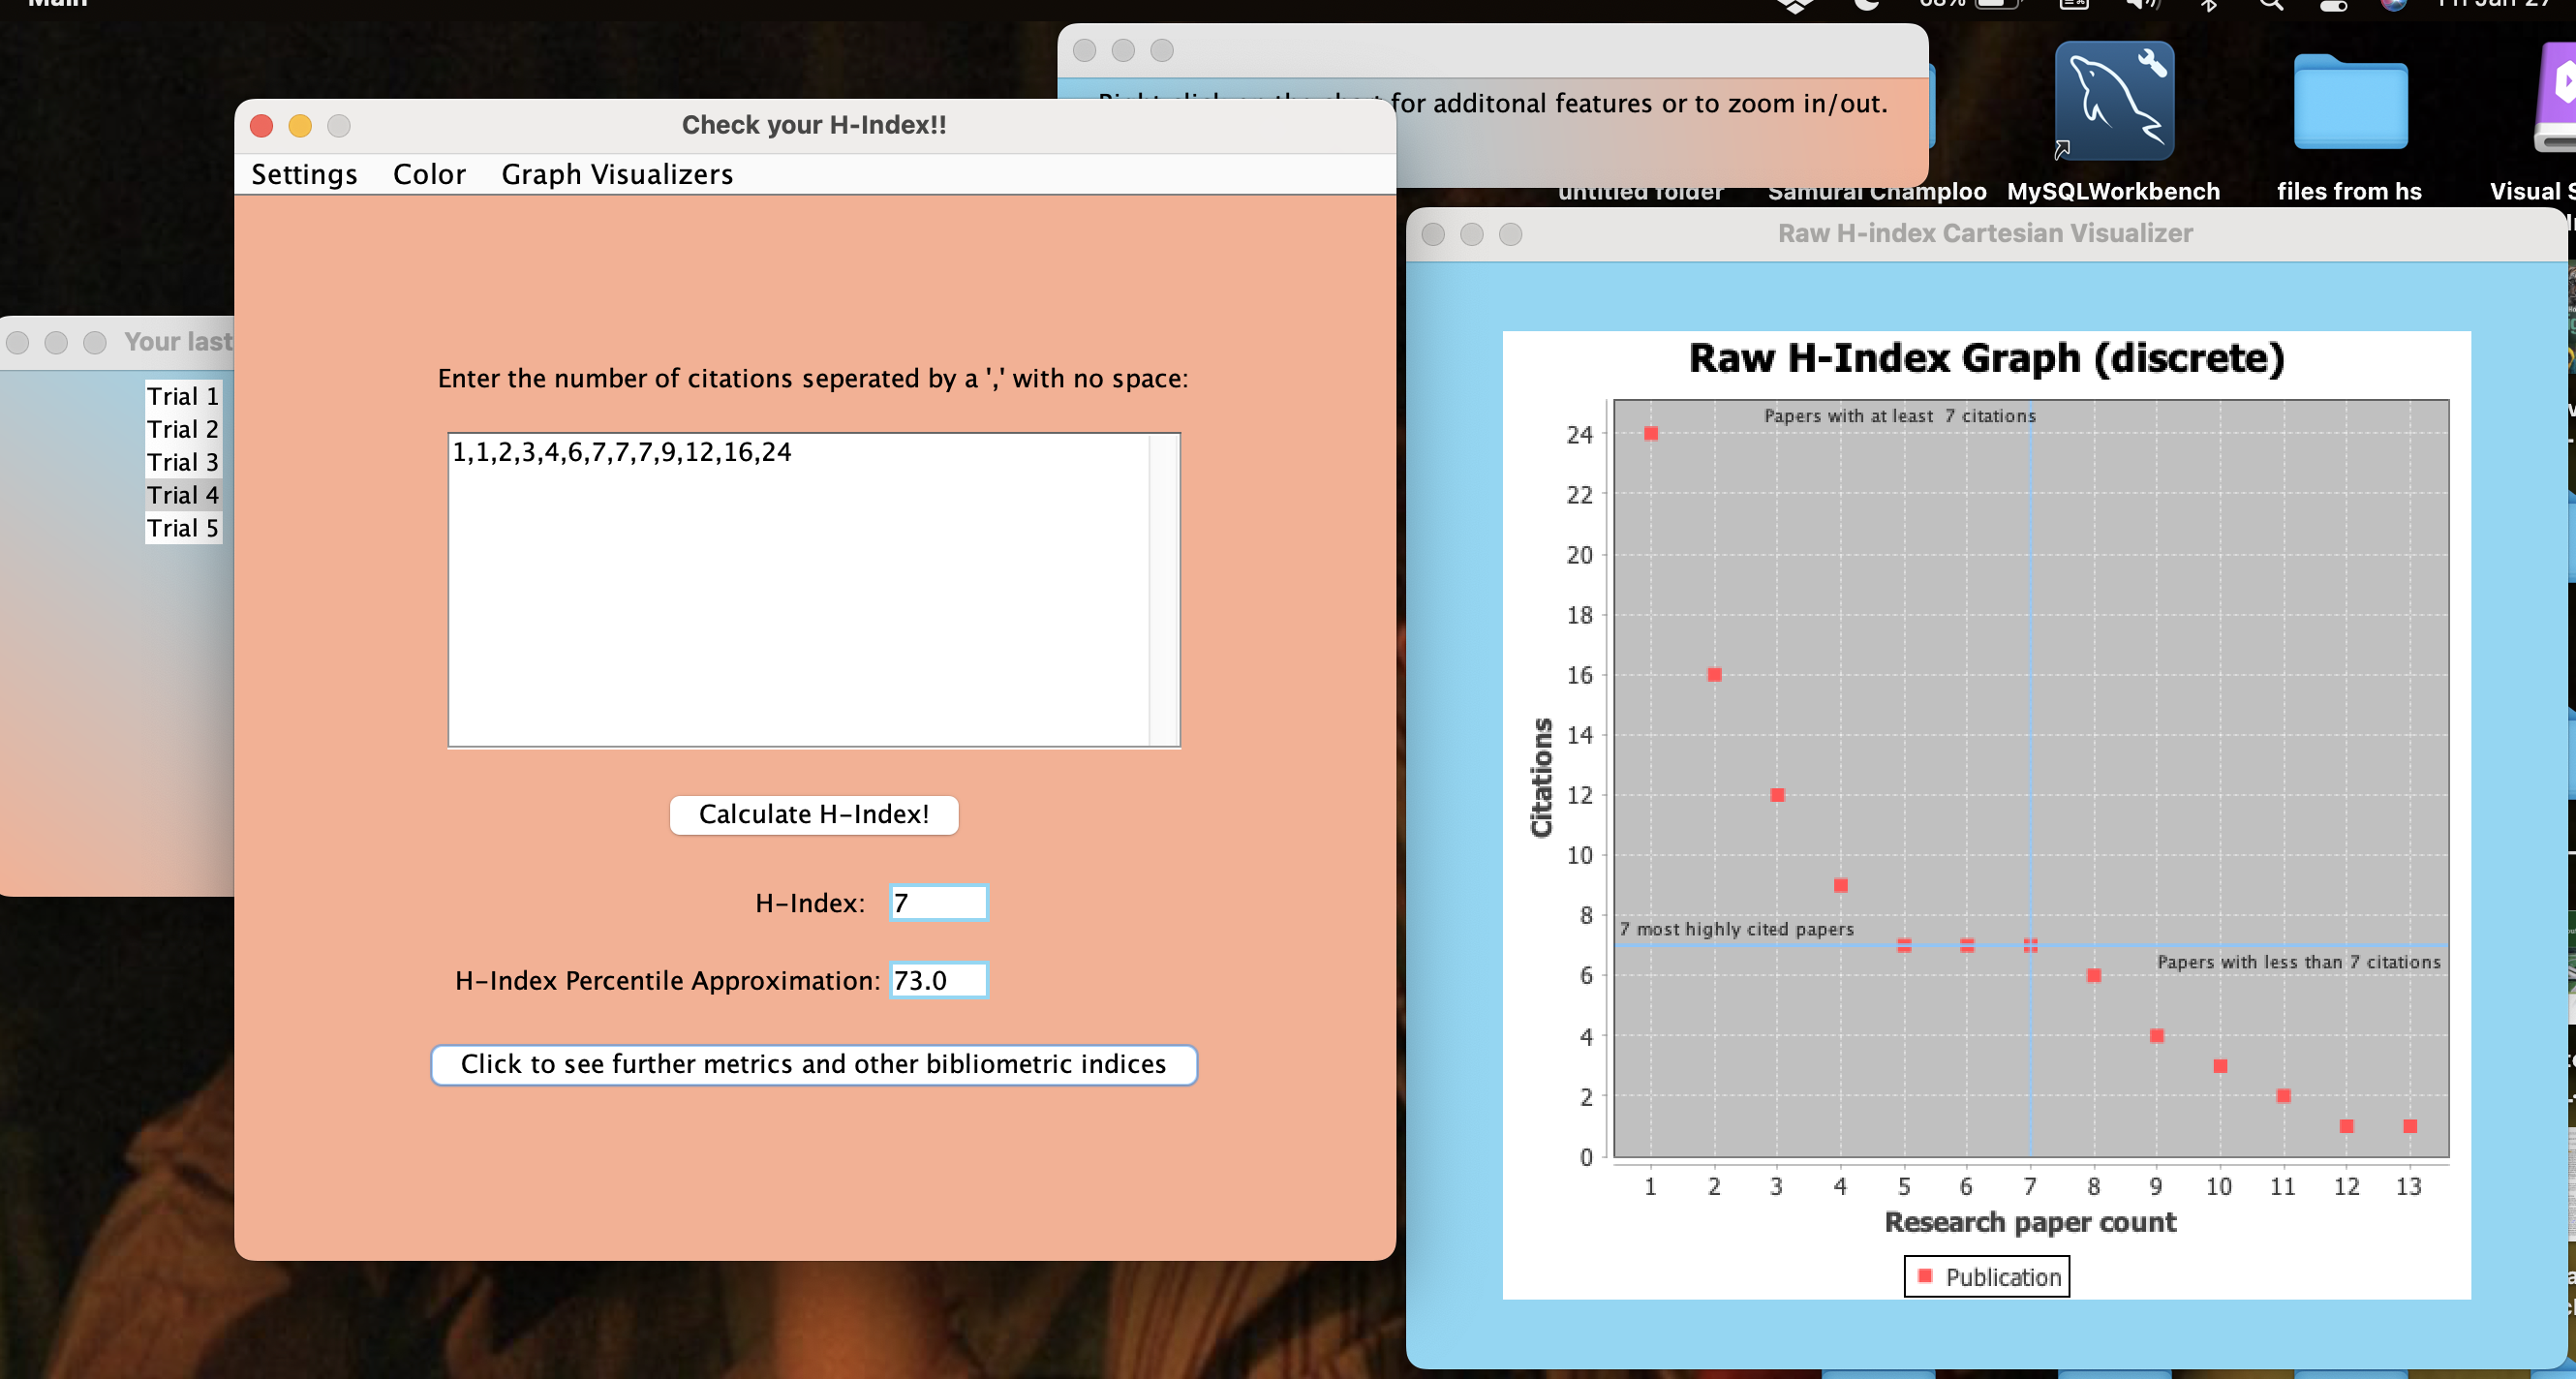
Task: Click to see further metrics button
Action: (x=813, y=1064)
